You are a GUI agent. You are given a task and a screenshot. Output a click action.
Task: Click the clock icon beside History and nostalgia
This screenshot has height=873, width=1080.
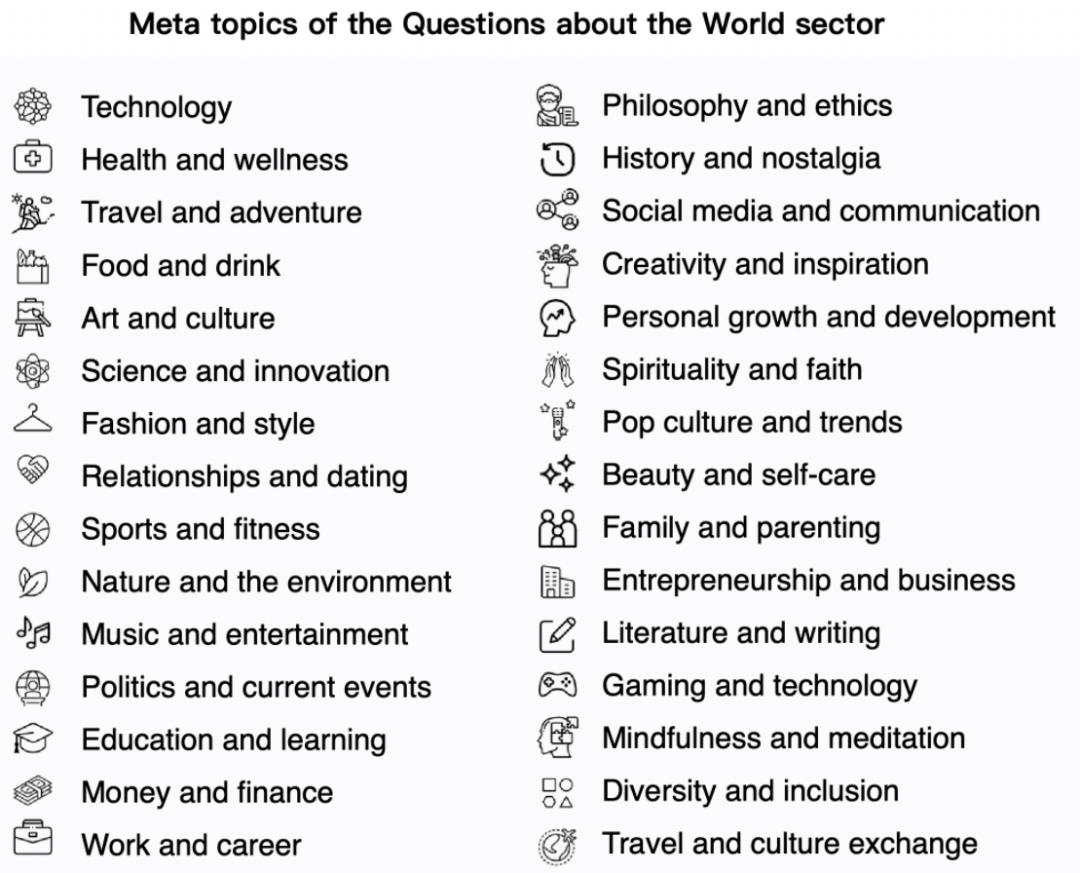click(557, 158)
